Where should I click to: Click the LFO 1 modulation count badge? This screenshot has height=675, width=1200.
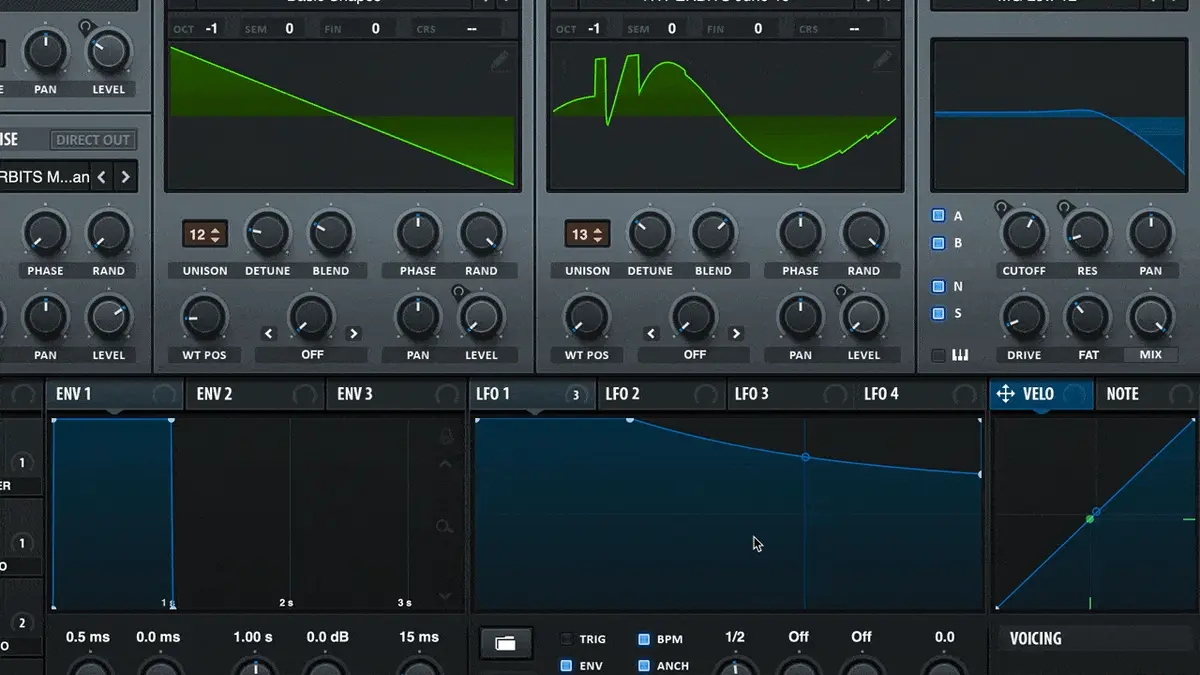point(576,395)
